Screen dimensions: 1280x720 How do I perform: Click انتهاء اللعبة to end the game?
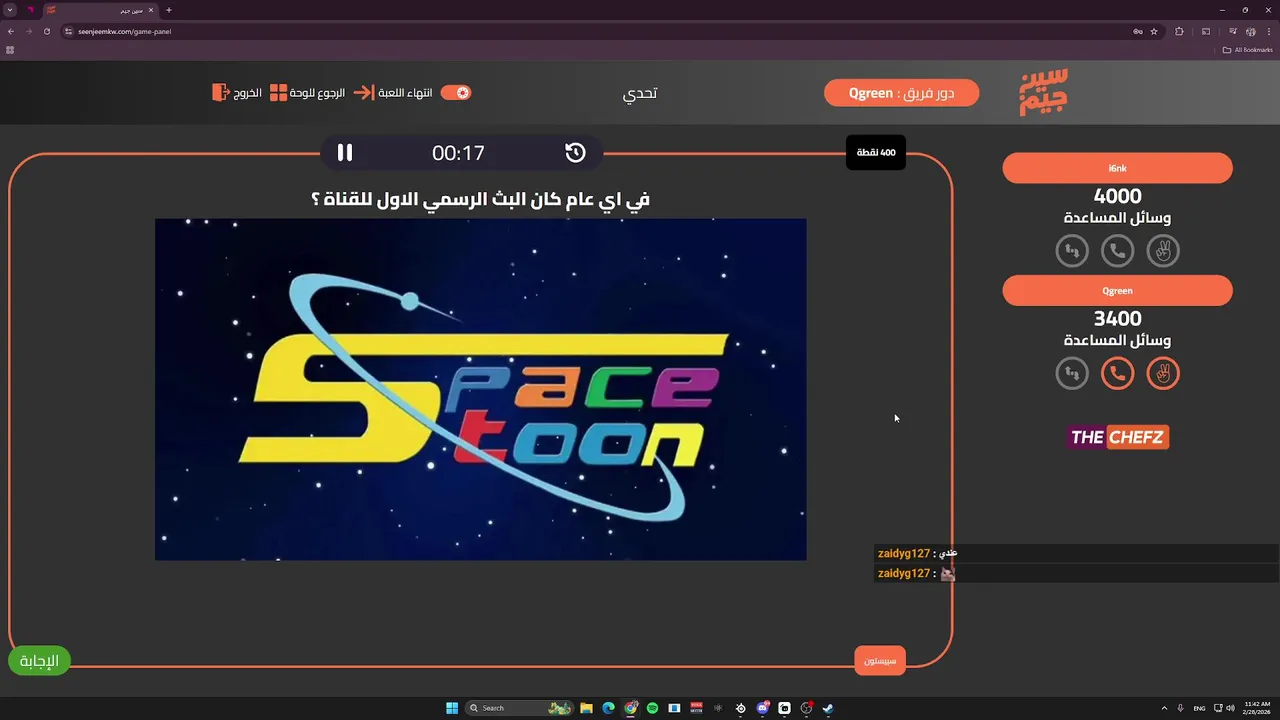405,92
